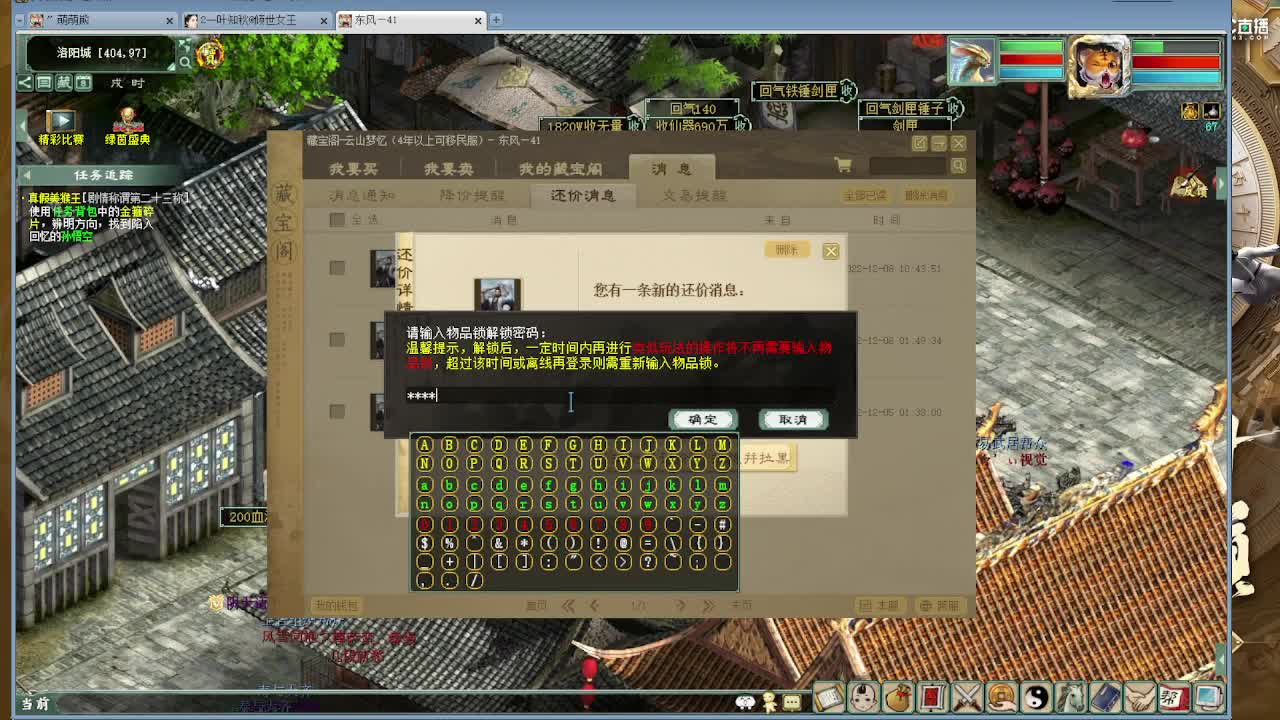Image resolution: width=1280 pixels, height=720 pixels.
Task: Tap the uppercase M virtual key
Action: (722, 445)
